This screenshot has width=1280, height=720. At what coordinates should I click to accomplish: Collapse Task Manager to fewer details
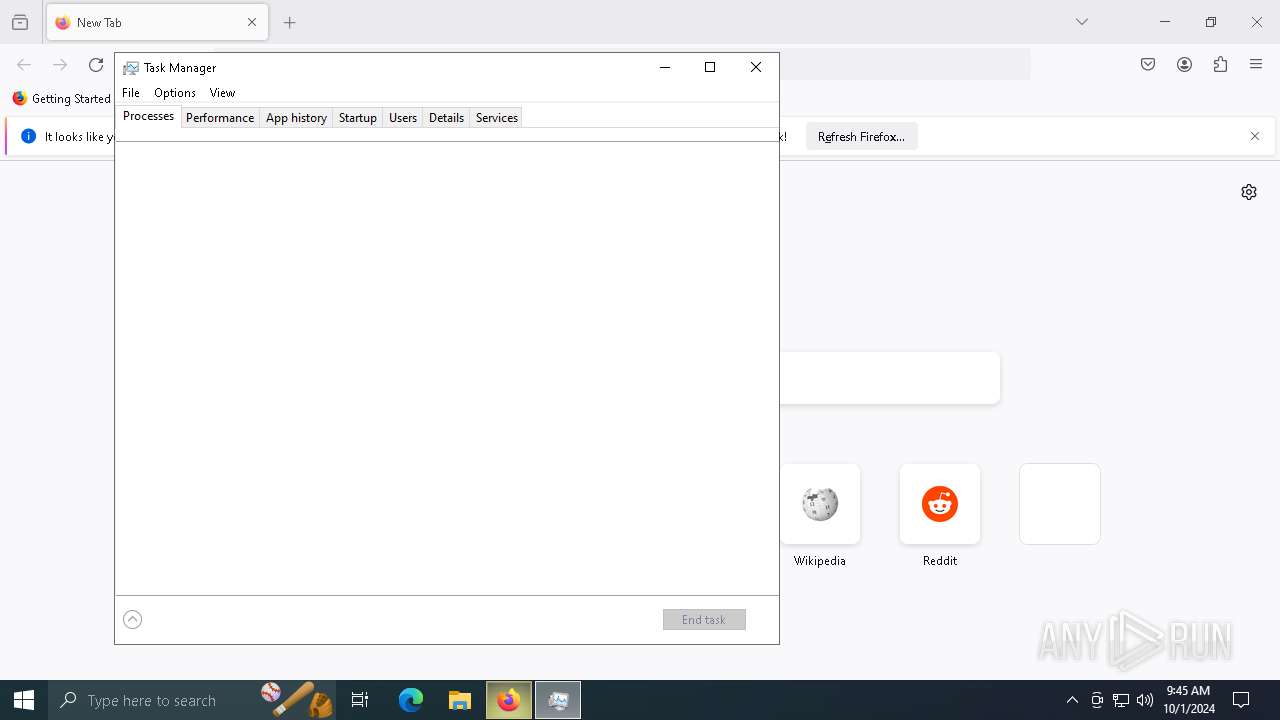click(132, 620)
